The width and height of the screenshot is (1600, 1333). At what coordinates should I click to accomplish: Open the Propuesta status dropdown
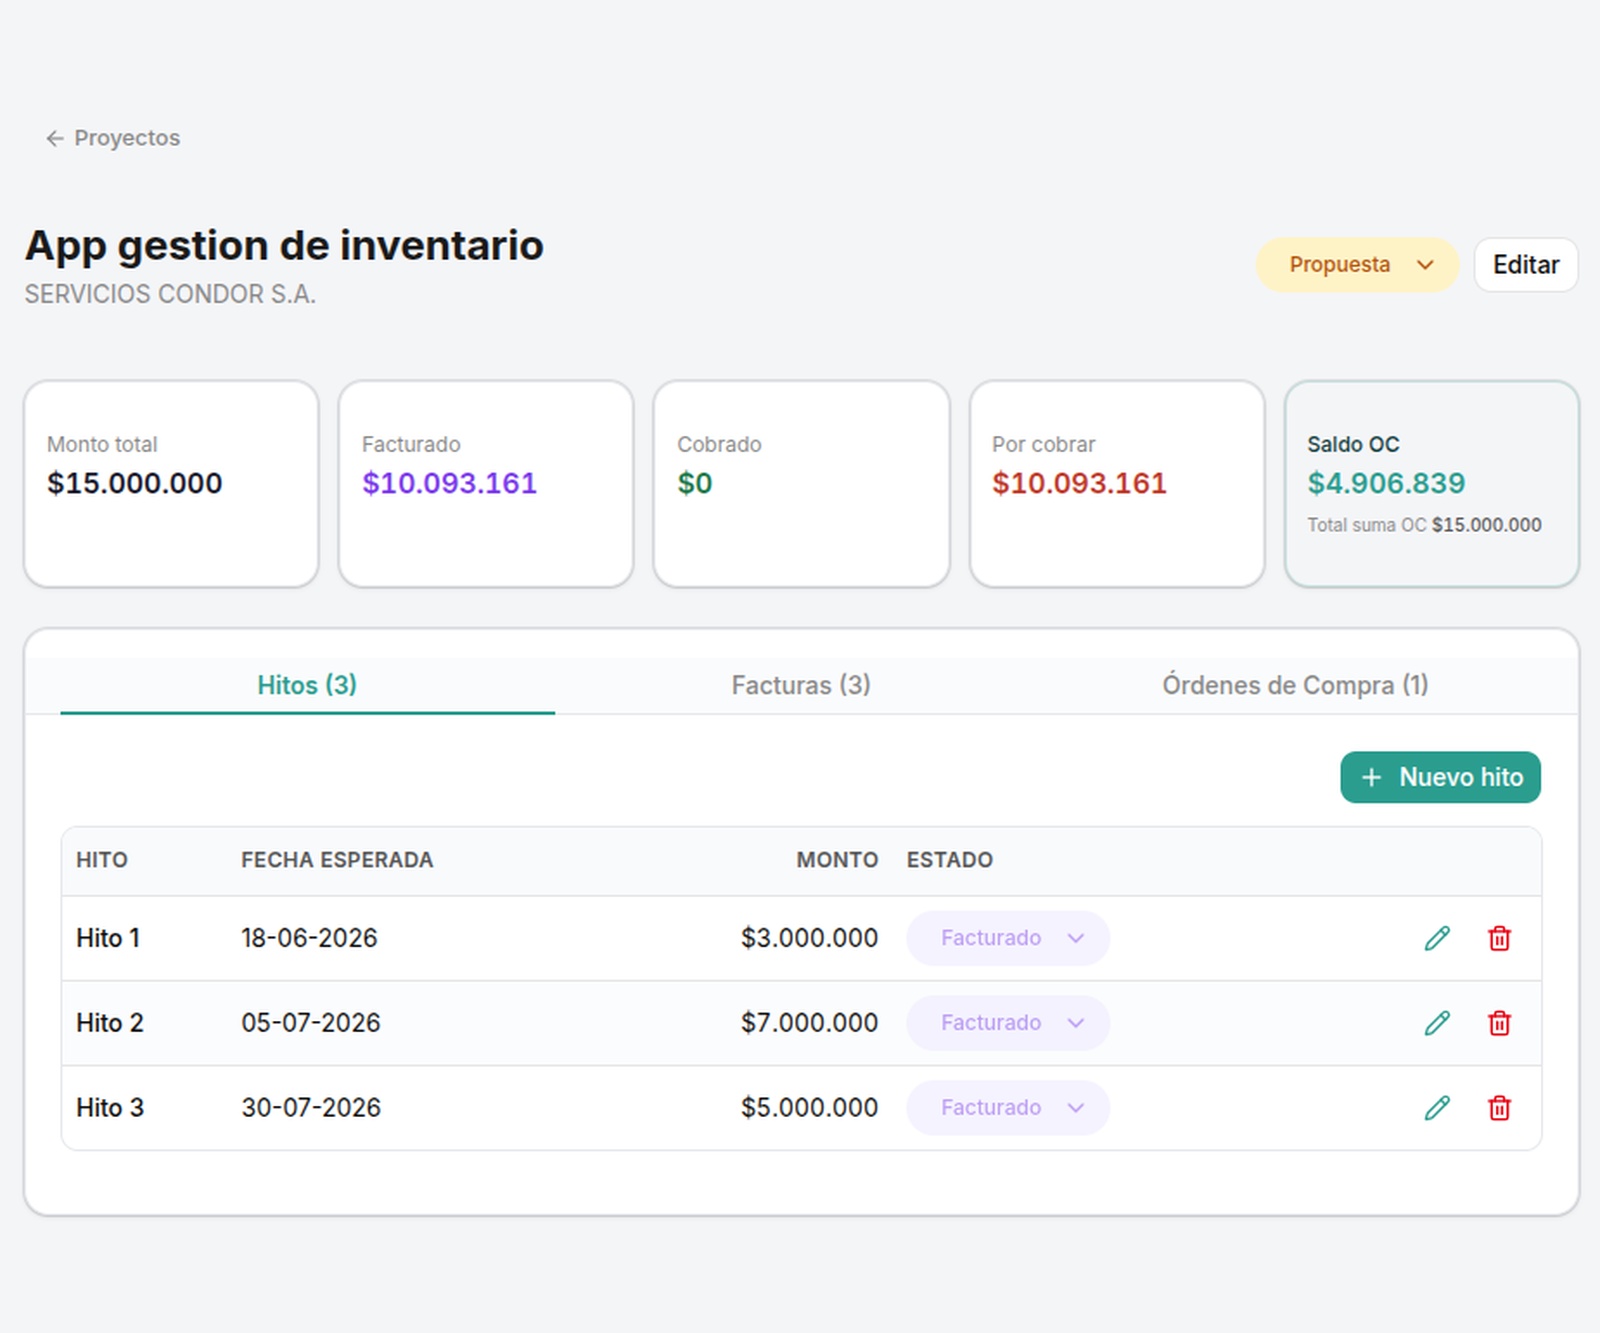coord(1357,265)
